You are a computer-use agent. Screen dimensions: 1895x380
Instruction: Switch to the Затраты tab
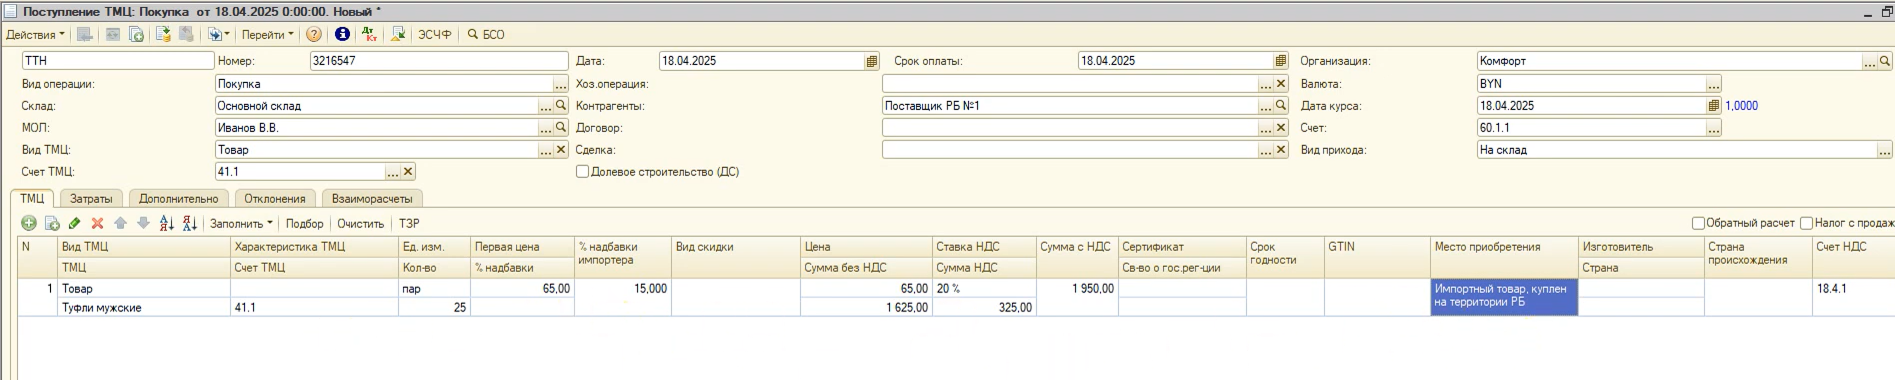coord(91,199)
